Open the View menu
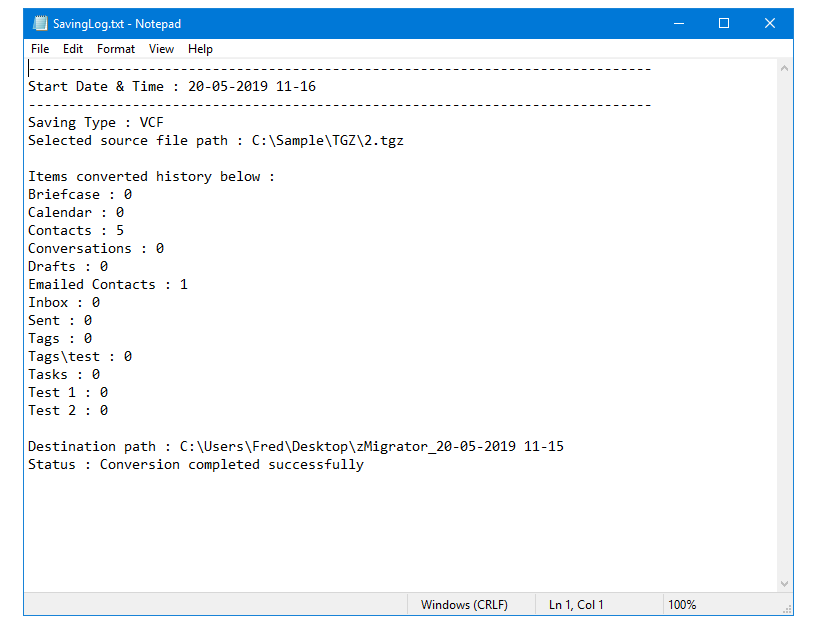 161,49
